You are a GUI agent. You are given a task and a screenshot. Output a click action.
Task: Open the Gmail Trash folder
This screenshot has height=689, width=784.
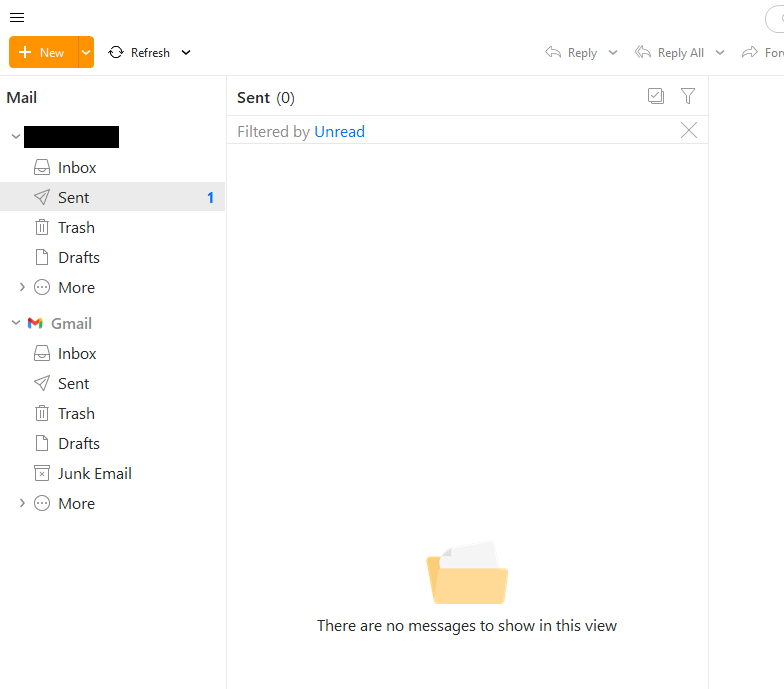click(x=112, y=414)
